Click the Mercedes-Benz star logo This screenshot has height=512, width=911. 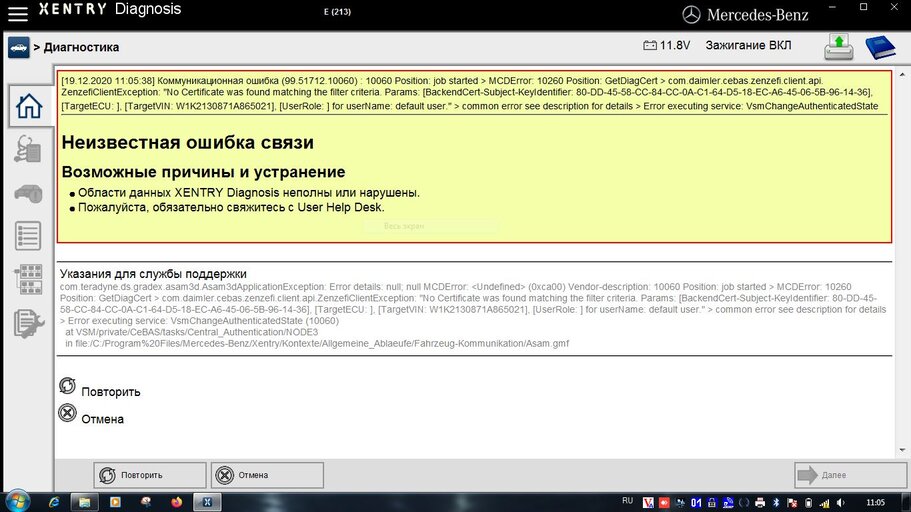pos(691,15)
